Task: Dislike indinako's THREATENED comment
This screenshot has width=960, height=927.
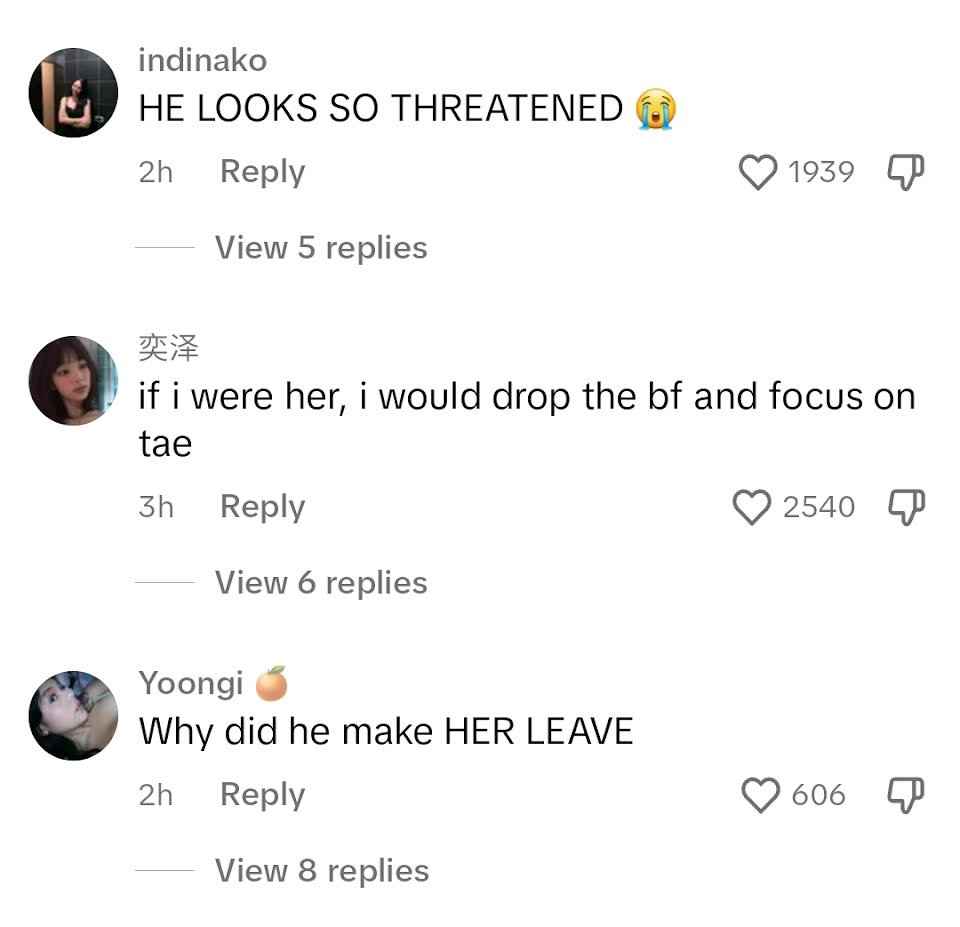Action: 906,172
